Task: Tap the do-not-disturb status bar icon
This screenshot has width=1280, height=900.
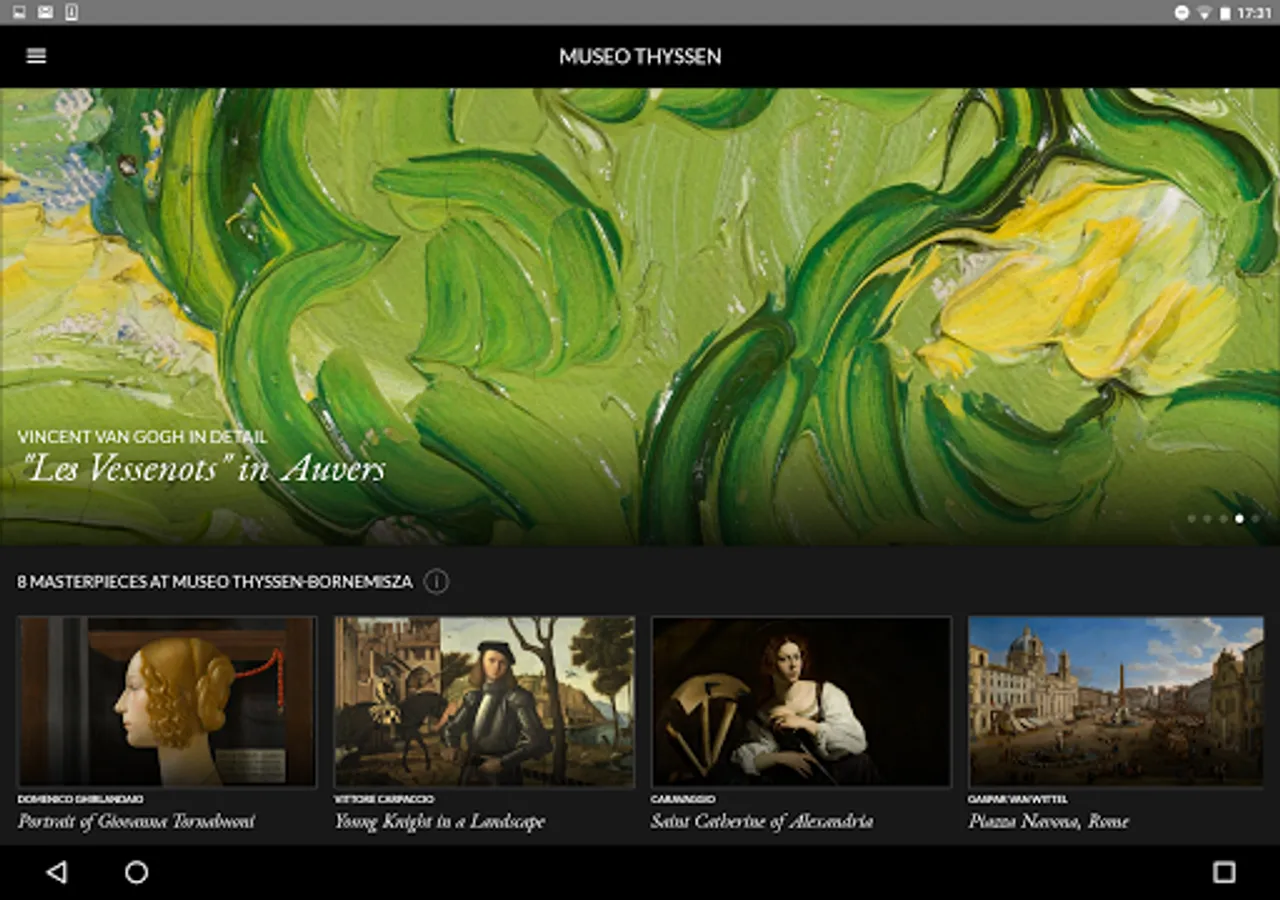Action: pyautogui.click(x=1181, y=13)
